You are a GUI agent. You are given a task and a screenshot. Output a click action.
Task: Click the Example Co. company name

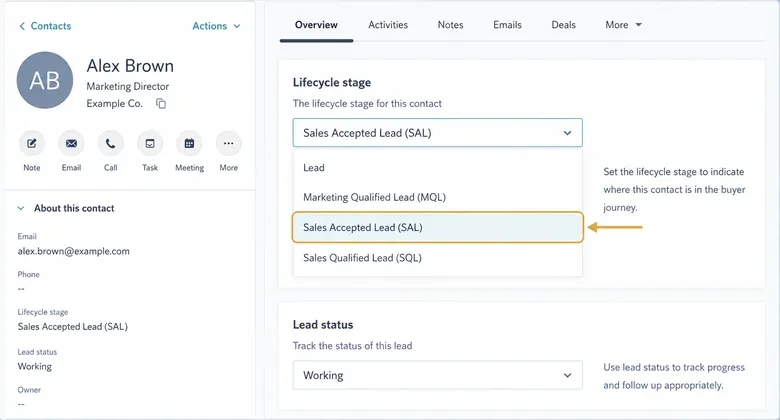(x=114, y=104)
